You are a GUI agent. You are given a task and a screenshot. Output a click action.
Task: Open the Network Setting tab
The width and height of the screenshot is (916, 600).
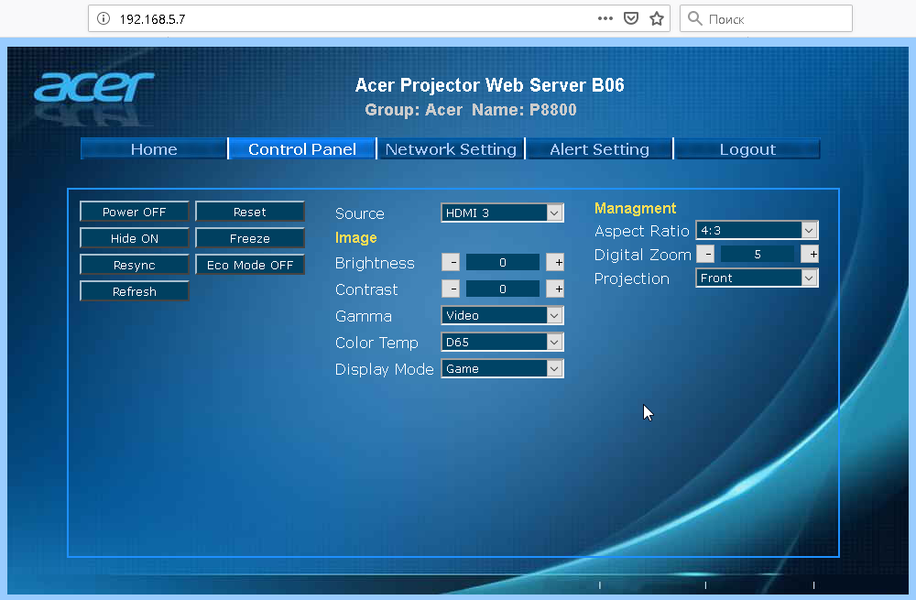(450, 149)
